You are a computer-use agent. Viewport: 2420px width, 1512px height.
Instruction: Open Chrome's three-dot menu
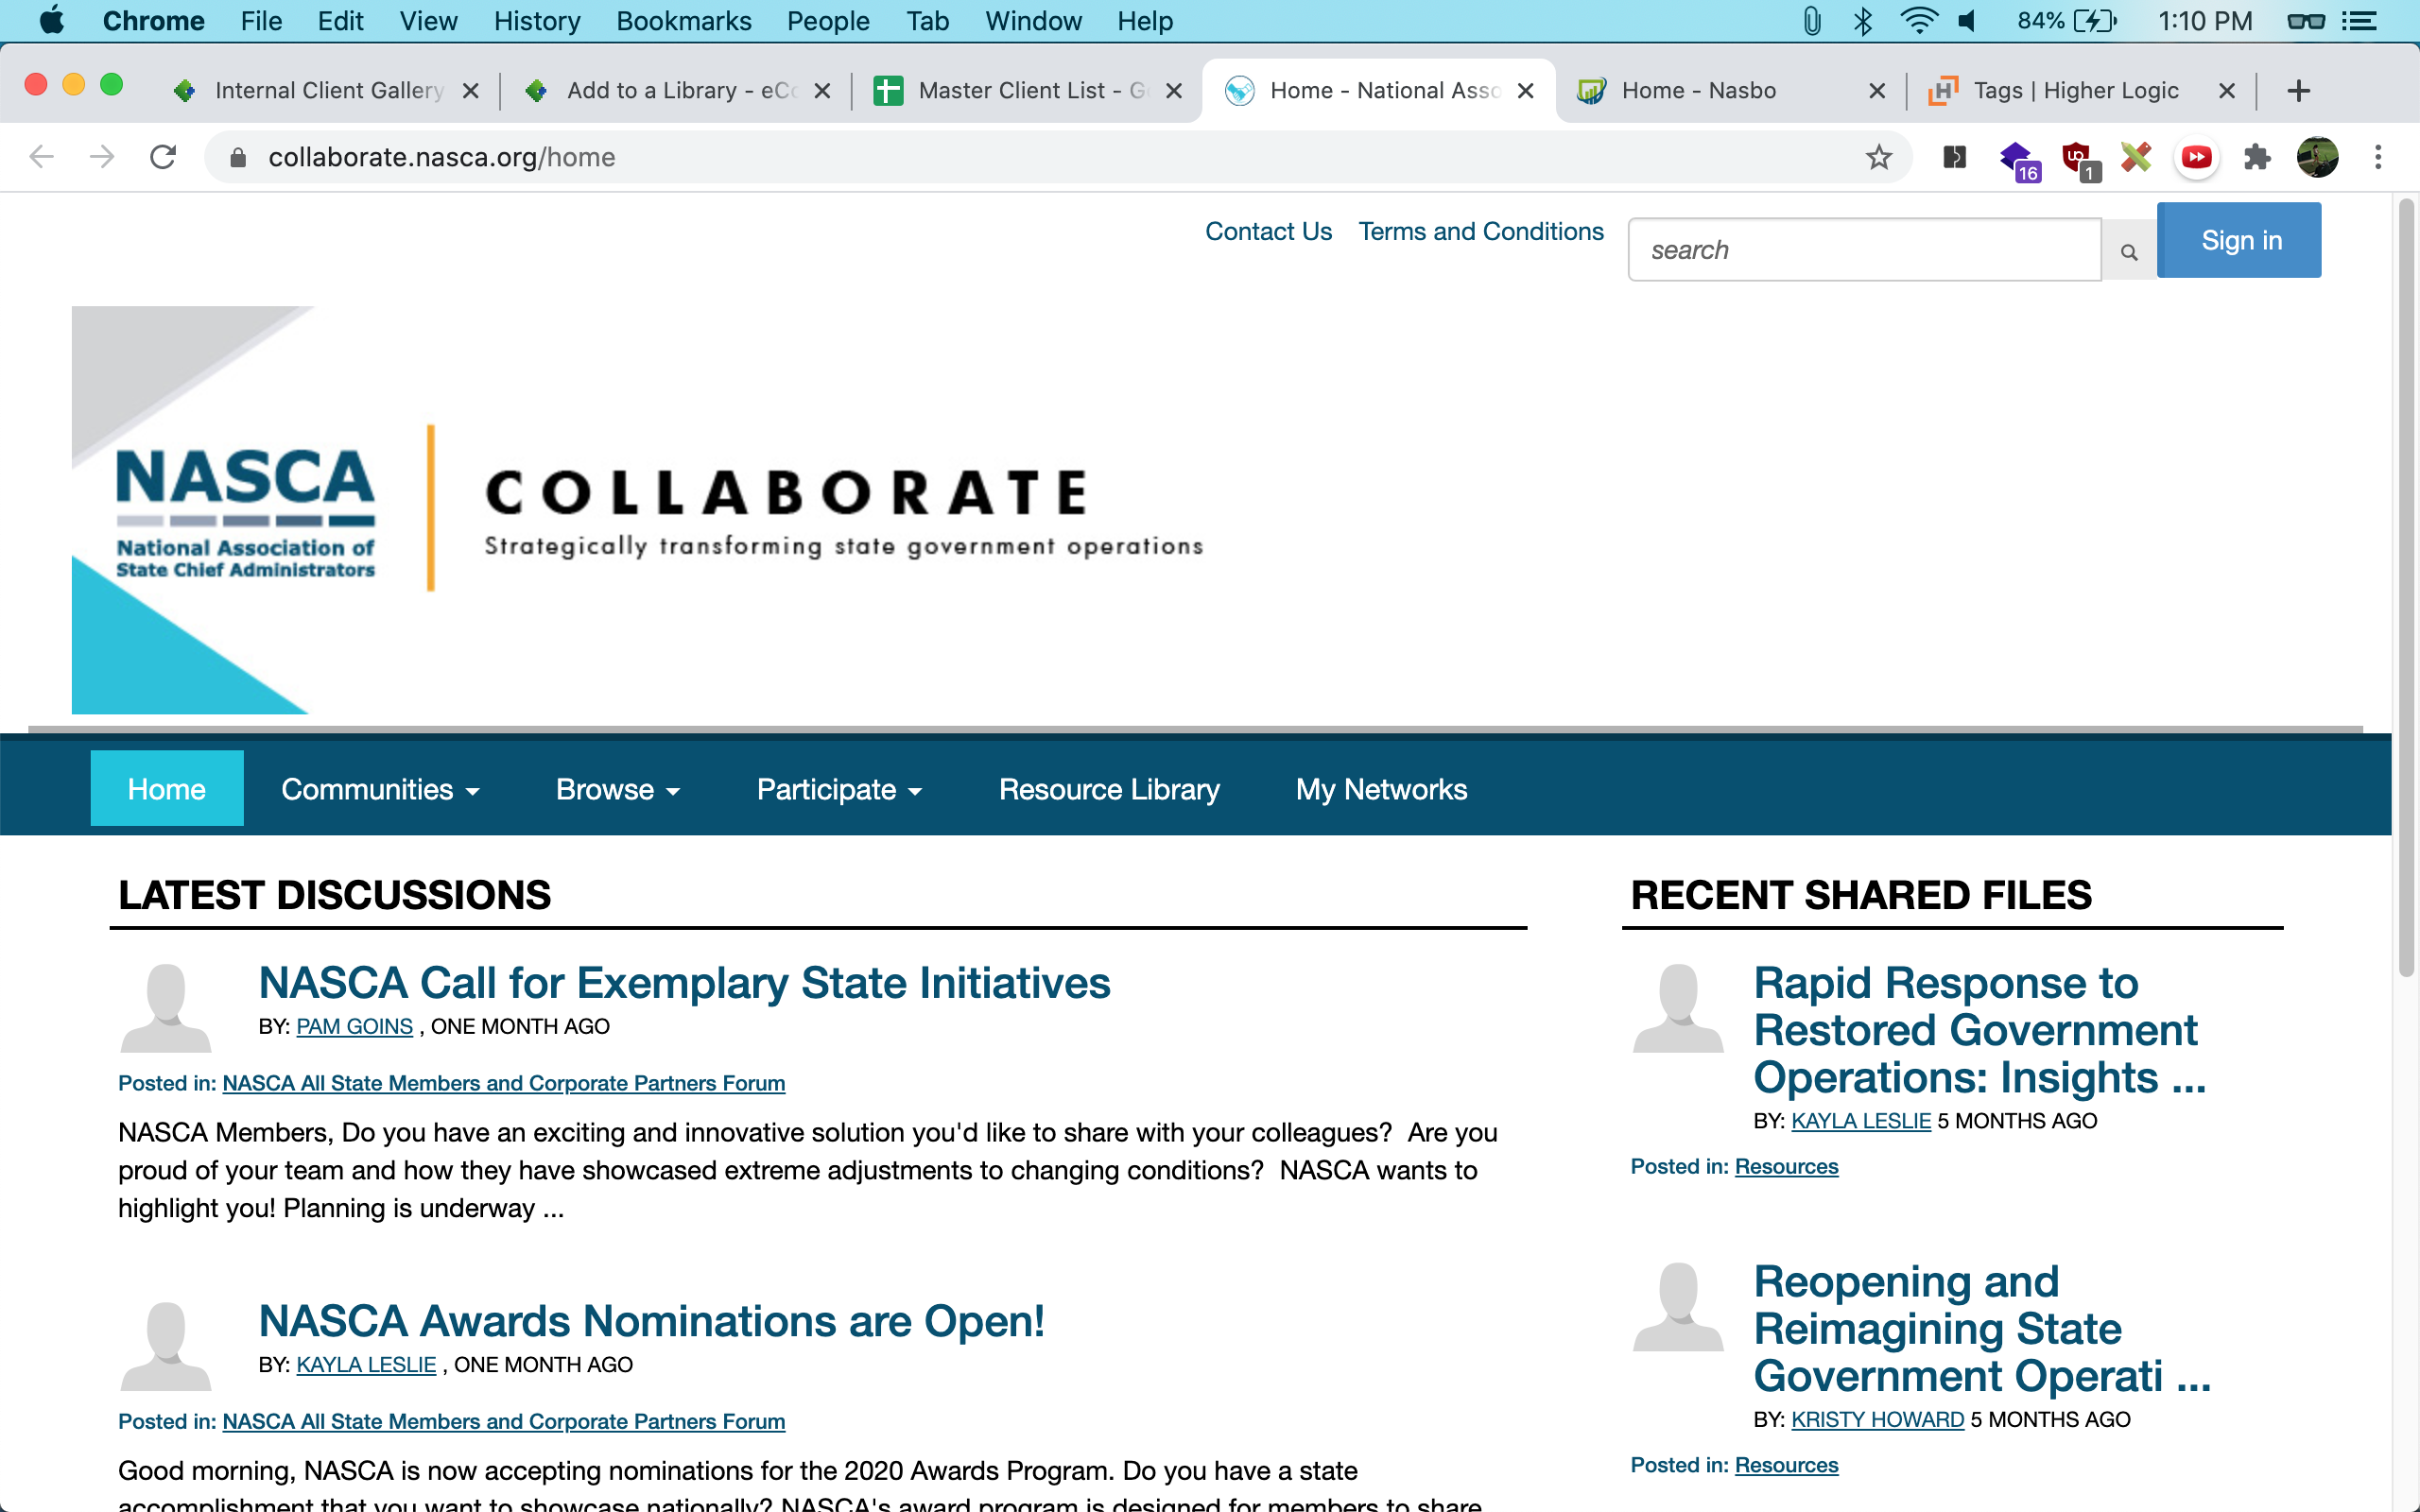pyautogui.click(x=2378, y=157)
